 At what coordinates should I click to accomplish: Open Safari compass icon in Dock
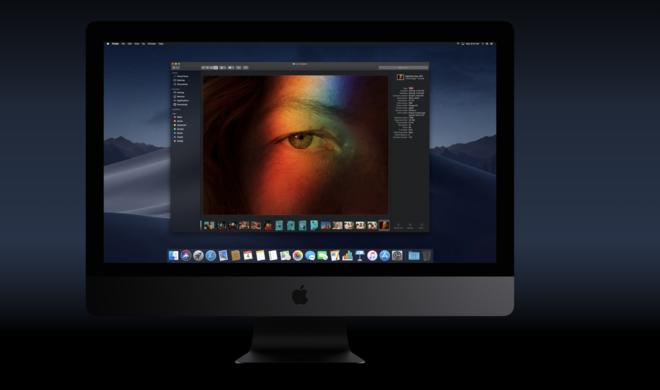[210, 255]
